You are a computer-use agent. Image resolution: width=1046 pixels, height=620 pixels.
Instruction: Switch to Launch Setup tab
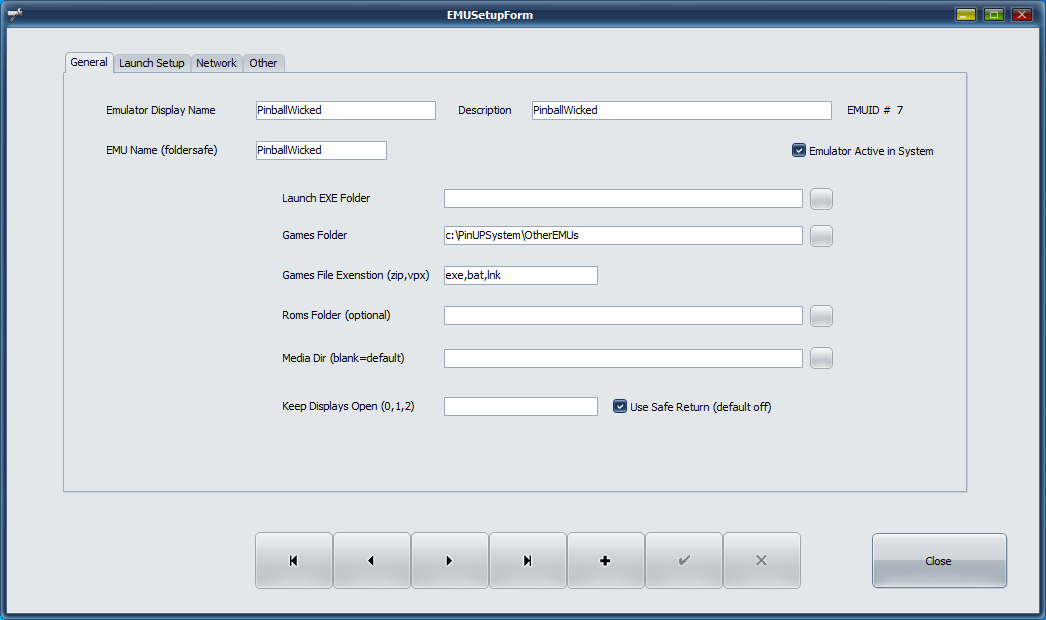coord(151,63)
